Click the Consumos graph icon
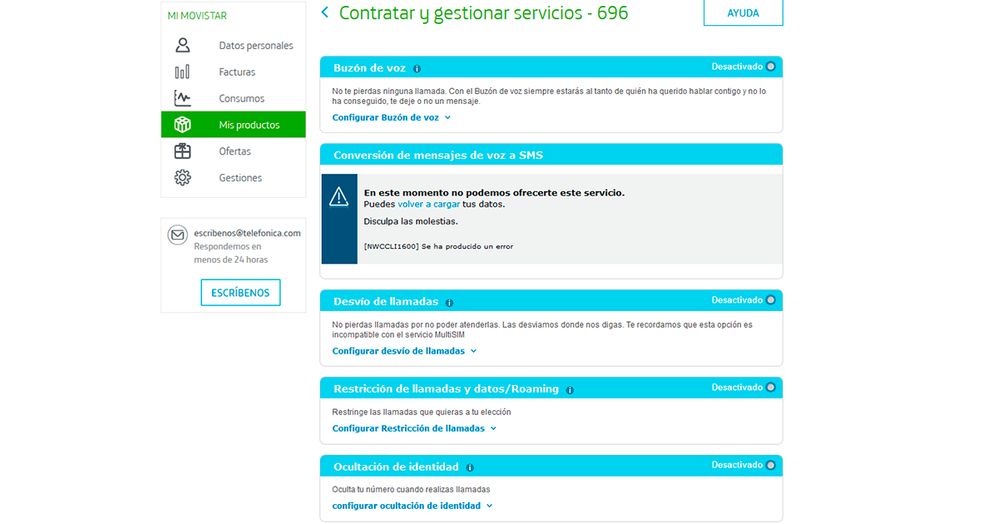 (x=182, y=99)
